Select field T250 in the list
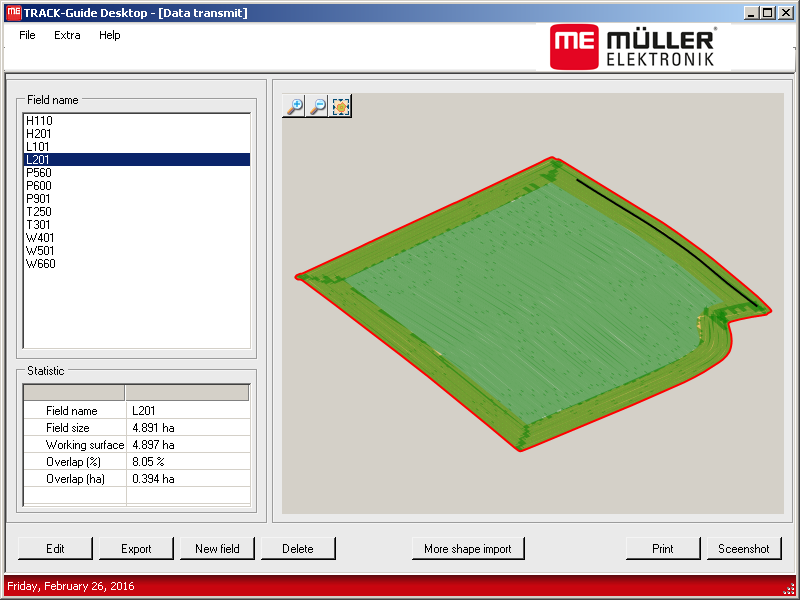 40,212
